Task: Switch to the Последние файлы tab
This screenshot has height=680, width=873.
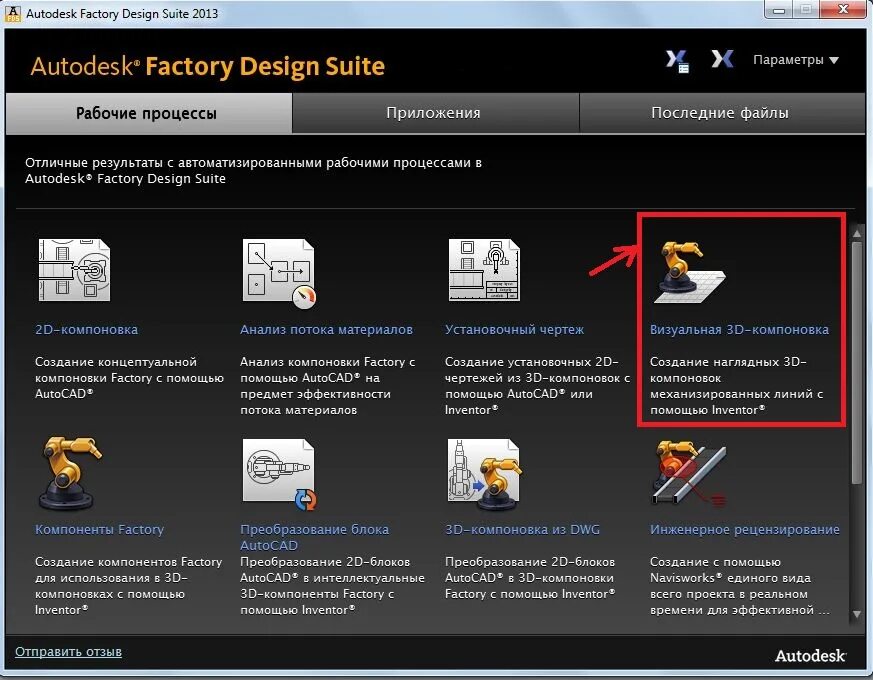Action: [722, 113]
